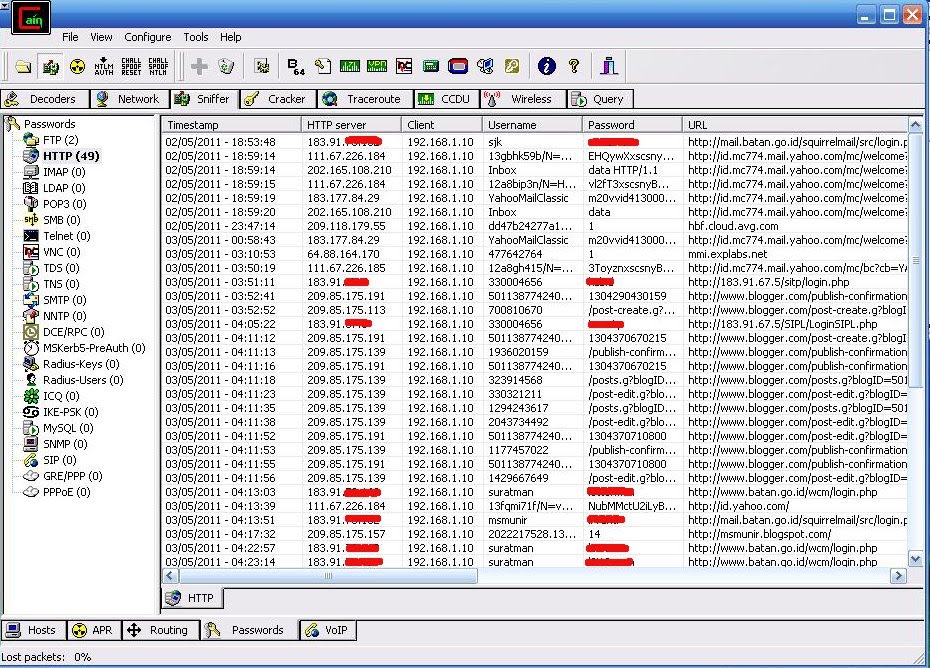This screenshot has width=930, height=668.
Task: Toggle the Start/Stop Sniffer toolbar icon
Action: [50, 67]
